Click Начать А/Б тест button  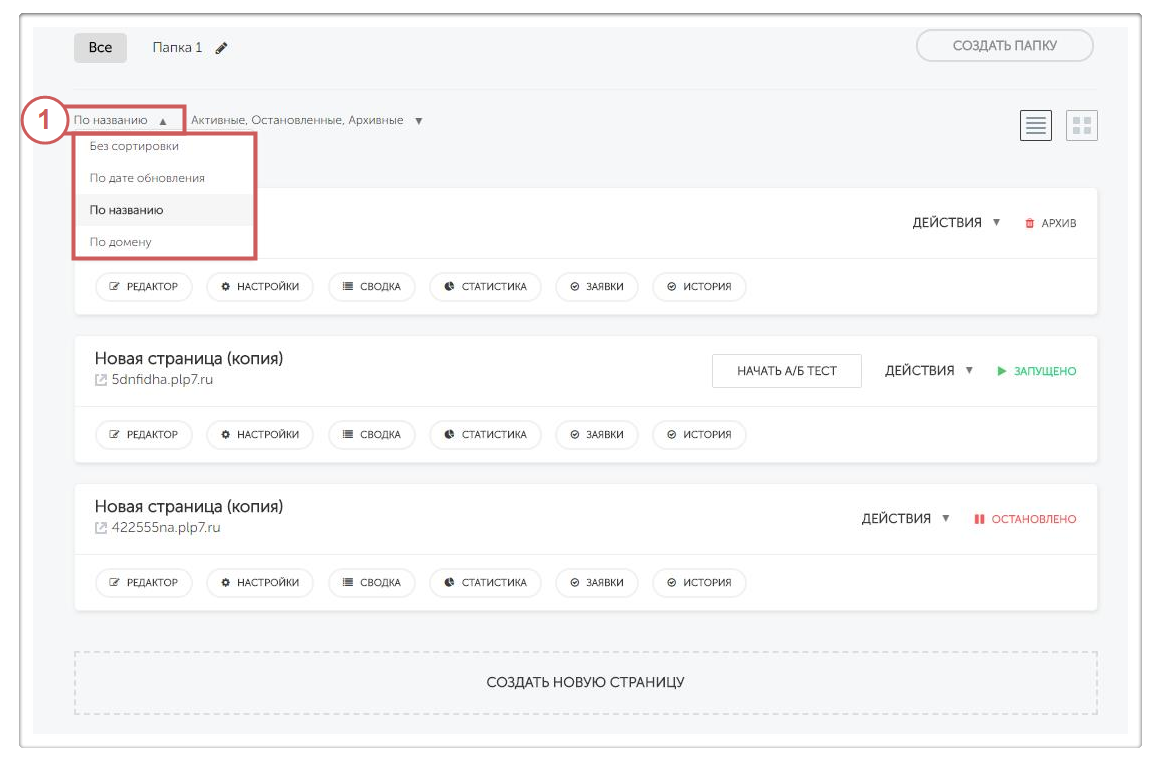(786, 371)
